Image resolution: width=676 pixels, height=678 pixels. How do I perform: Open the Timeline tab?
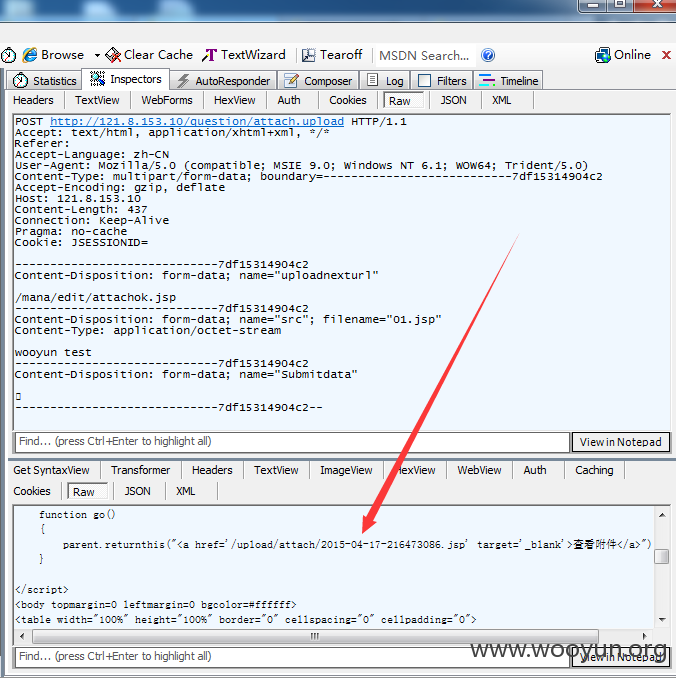tap(509, 81)
